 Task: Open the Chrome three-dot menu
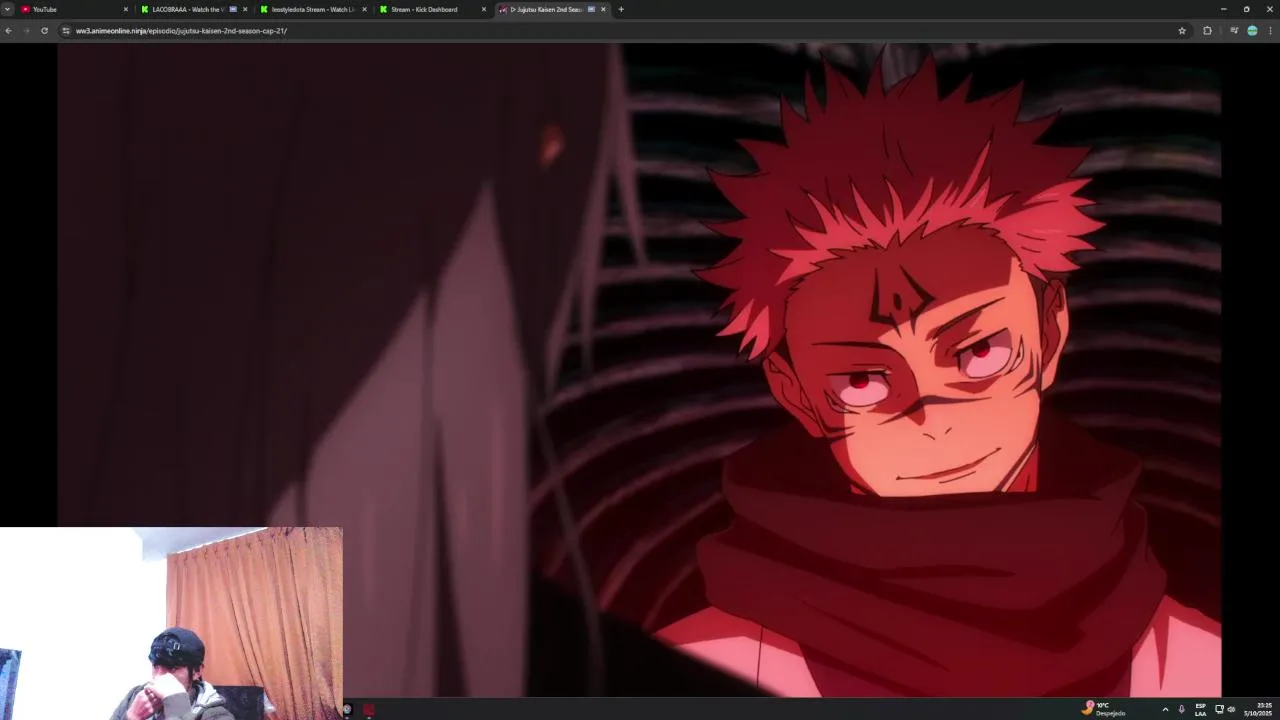pyautogui.click(x=1271, y=31)
